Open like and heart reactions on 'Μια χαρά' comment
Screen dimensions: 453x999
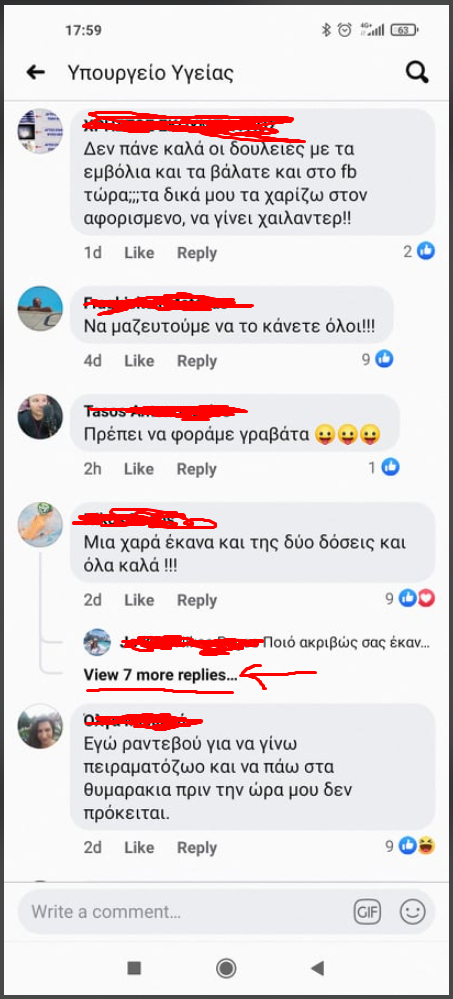(410, 599)
